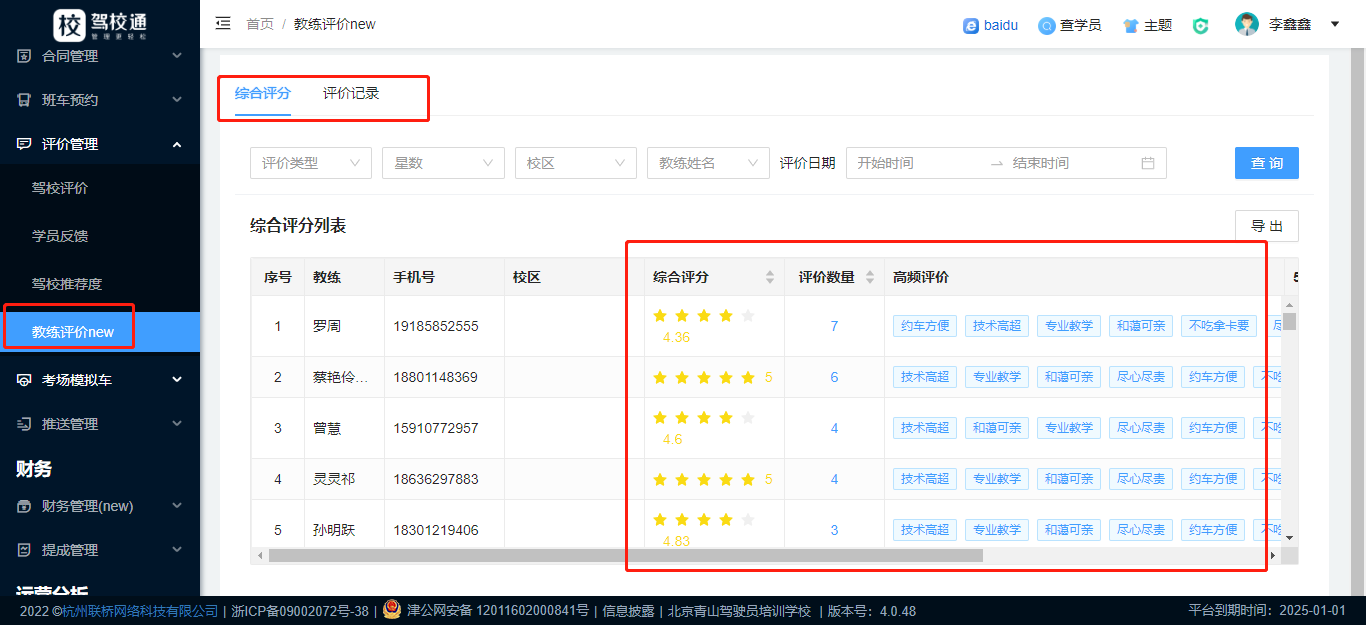Viewport: 1366px width, 625px height.
Task: Expand the 考场模拟车 menu
Action: tap(177, 380)
